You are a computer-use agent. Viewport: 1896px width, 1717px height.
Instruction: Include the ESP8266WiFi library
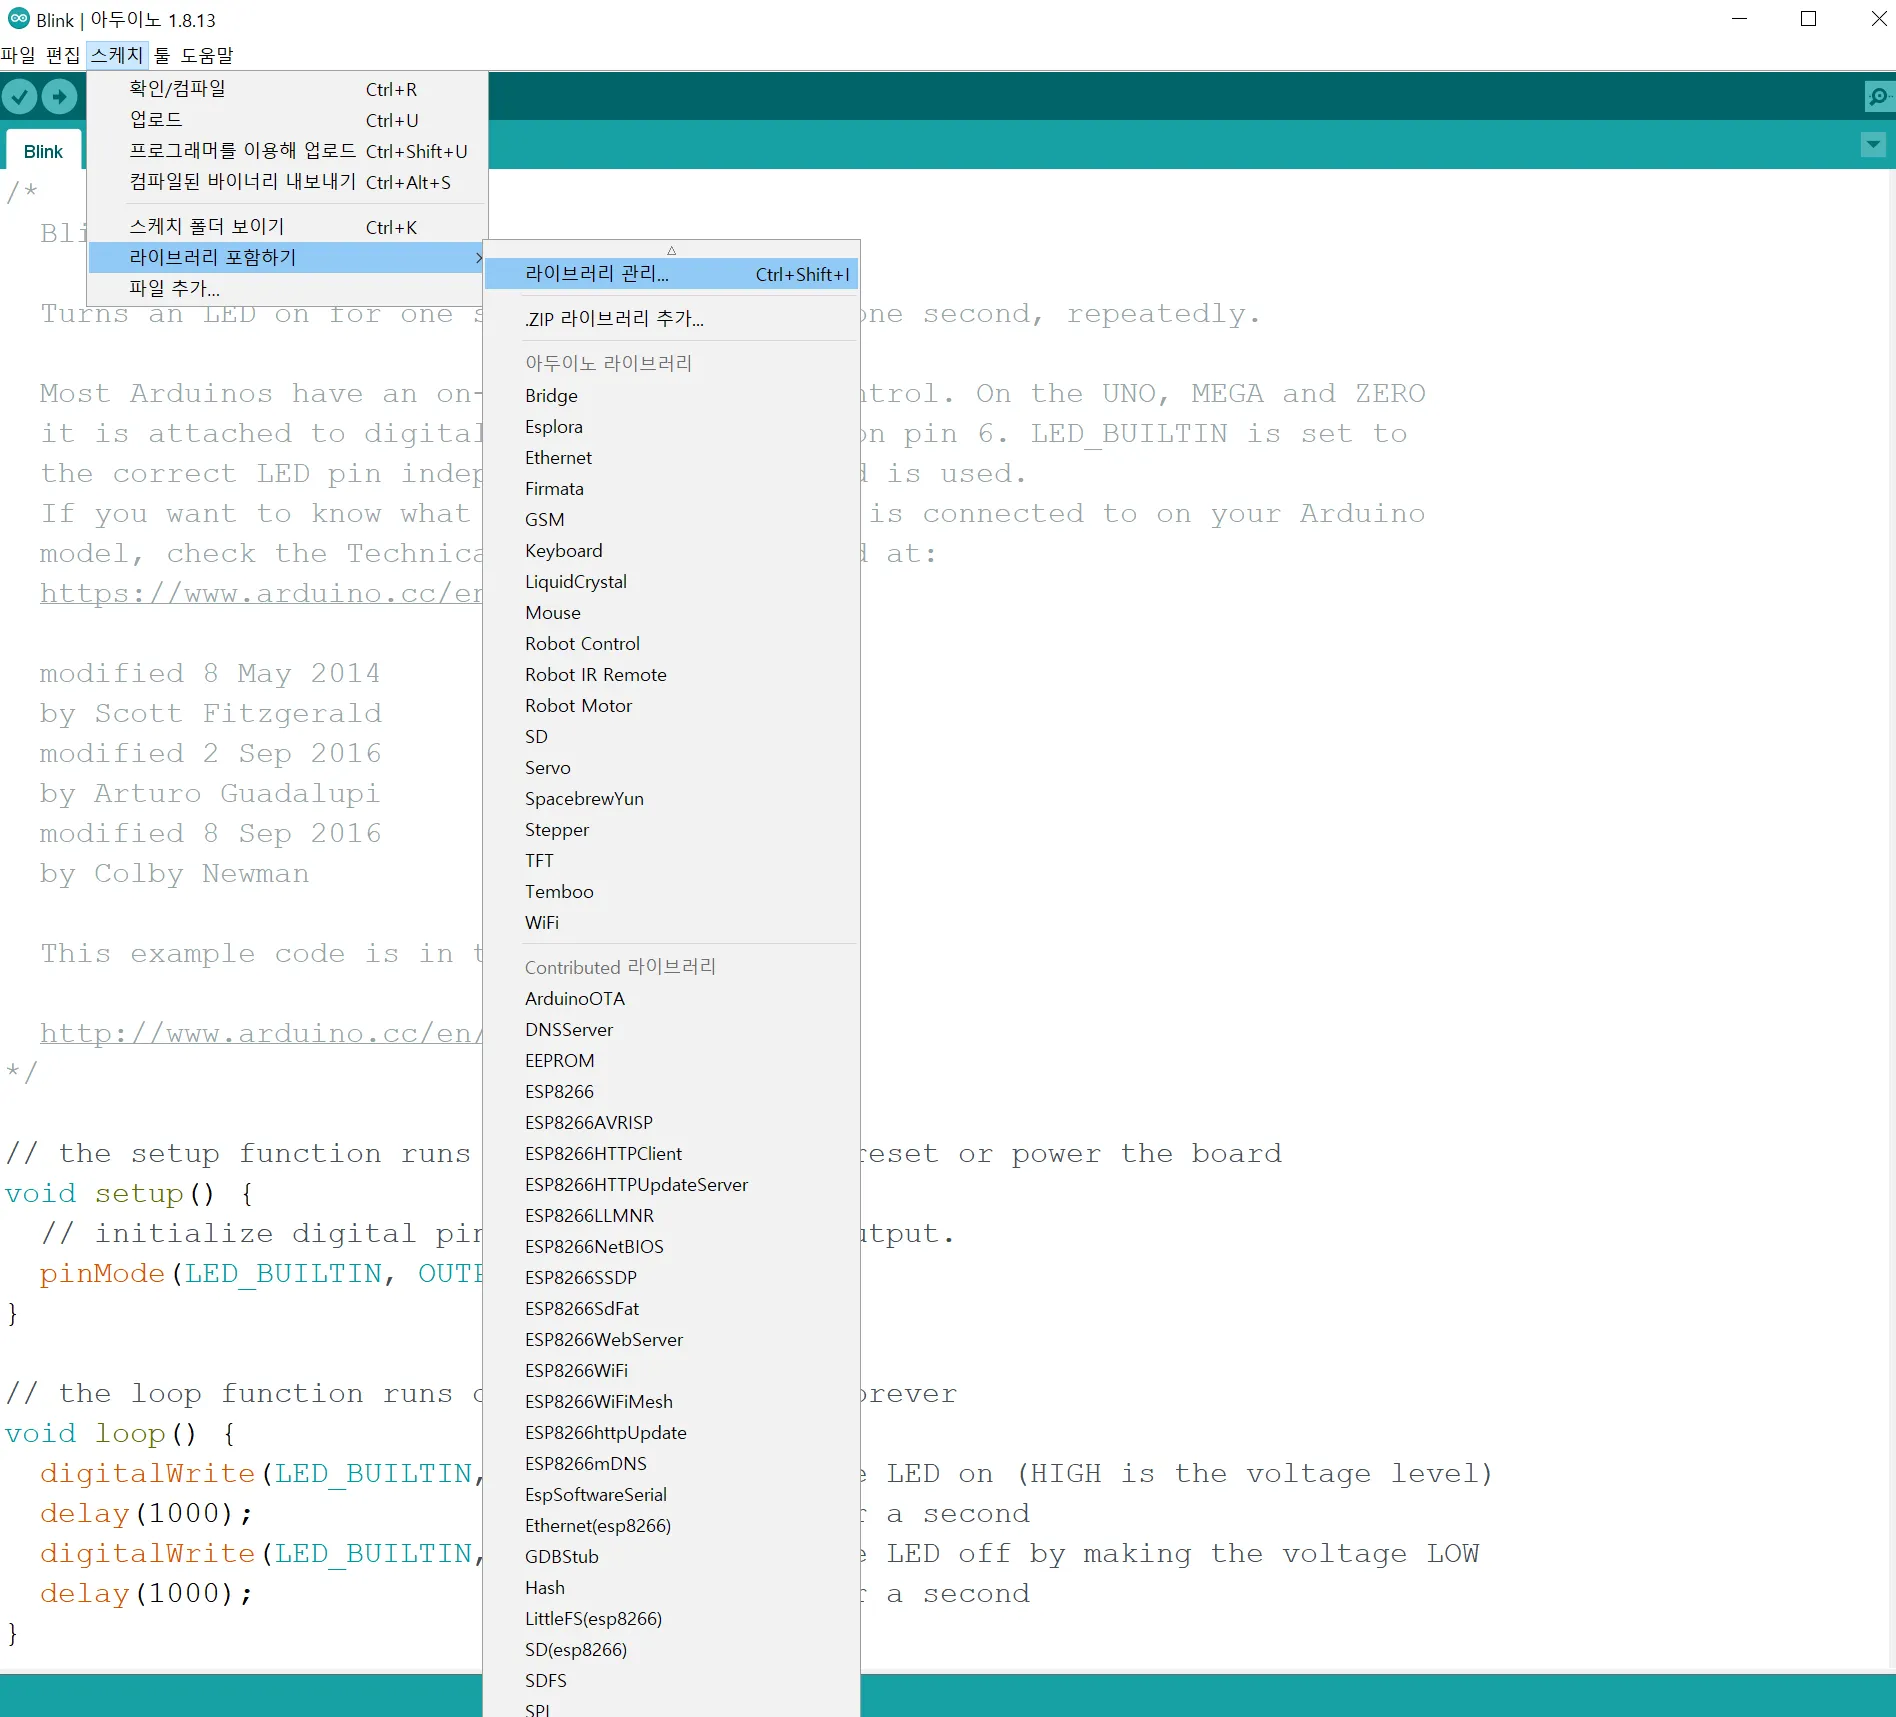pos(576,1371)
